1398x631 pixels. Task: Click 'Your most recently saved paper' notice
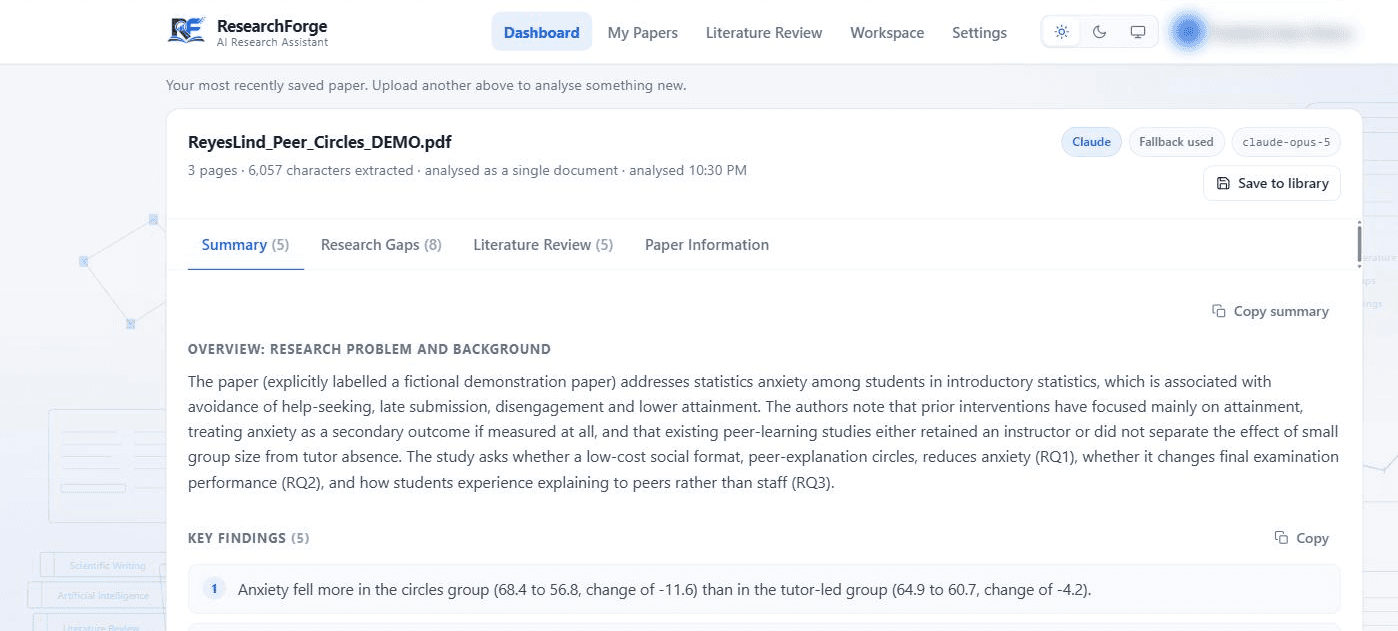coord(426,85)
